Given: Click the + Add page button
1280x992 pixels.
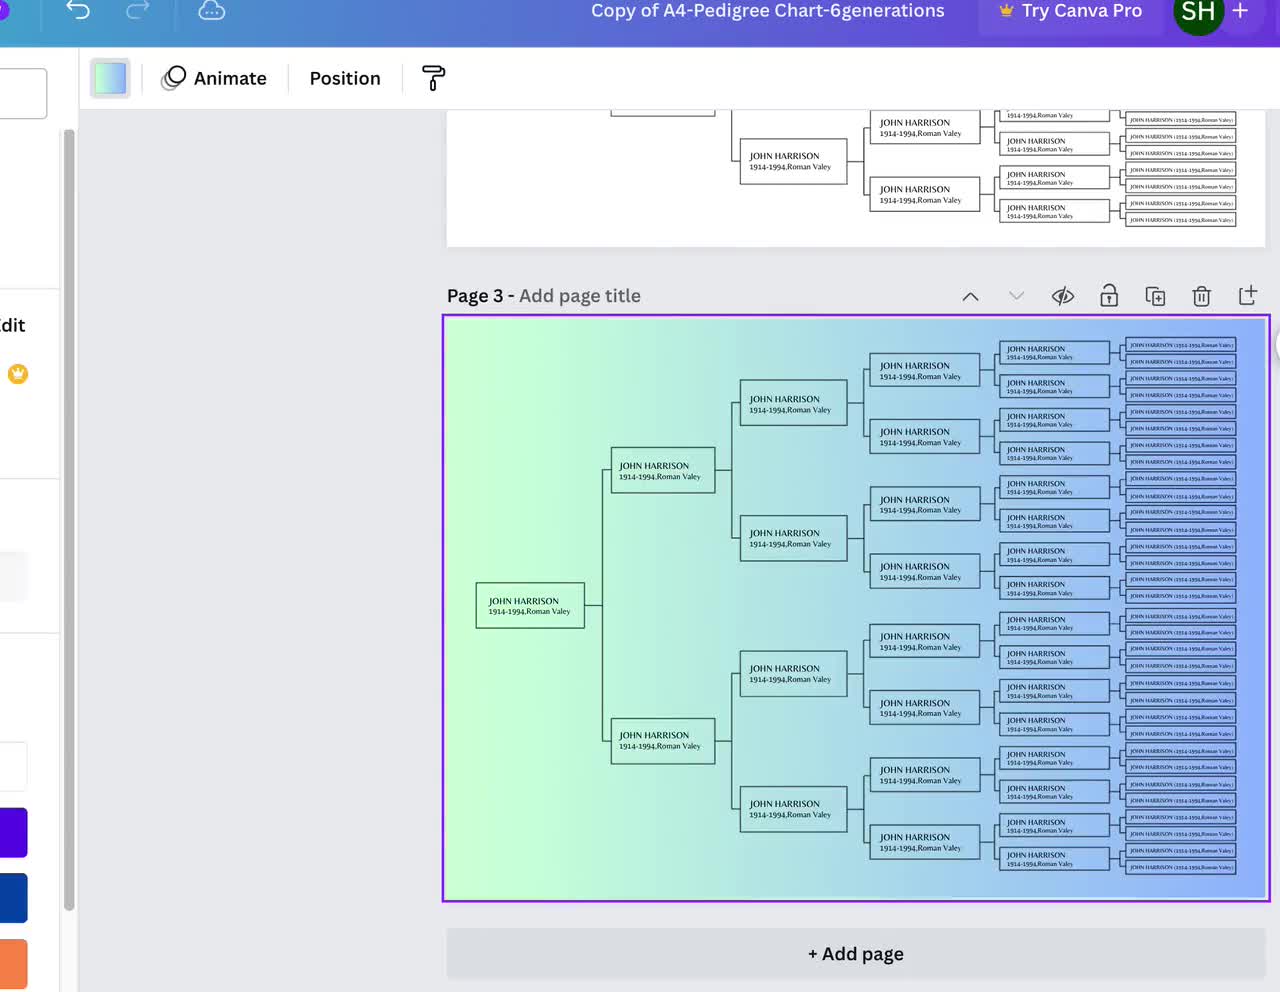Looking at the screenshot, I should [x=855, y=954].
